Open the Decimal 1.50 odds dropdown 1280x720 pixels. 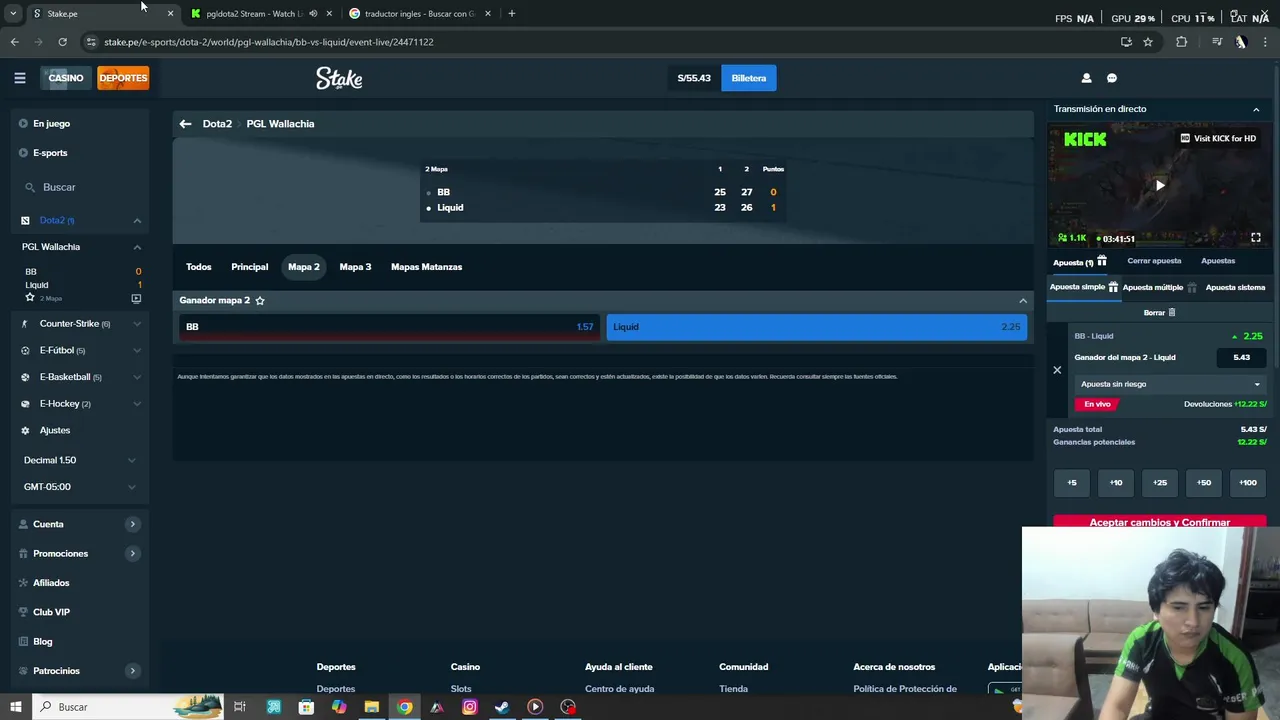80,460
